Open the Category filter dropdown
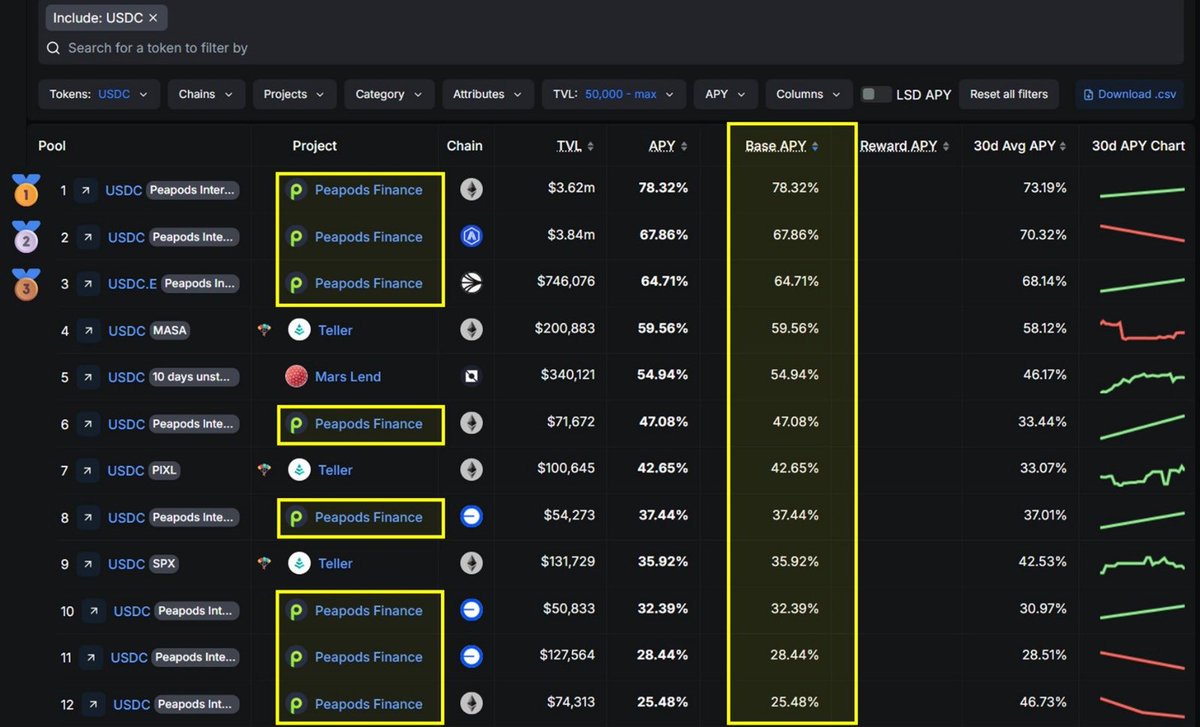 tap(389, 94)
